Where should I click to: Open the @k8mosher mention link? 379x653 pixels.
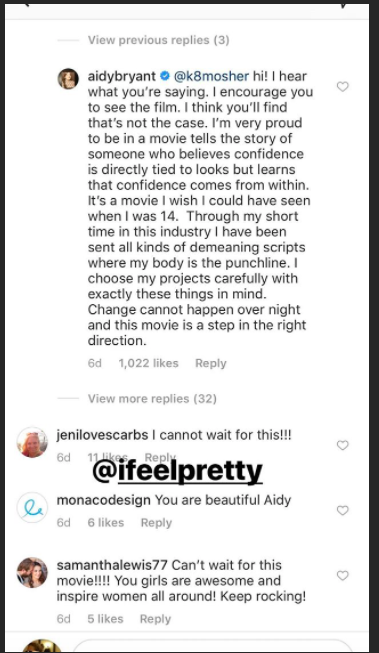(211, 77)
